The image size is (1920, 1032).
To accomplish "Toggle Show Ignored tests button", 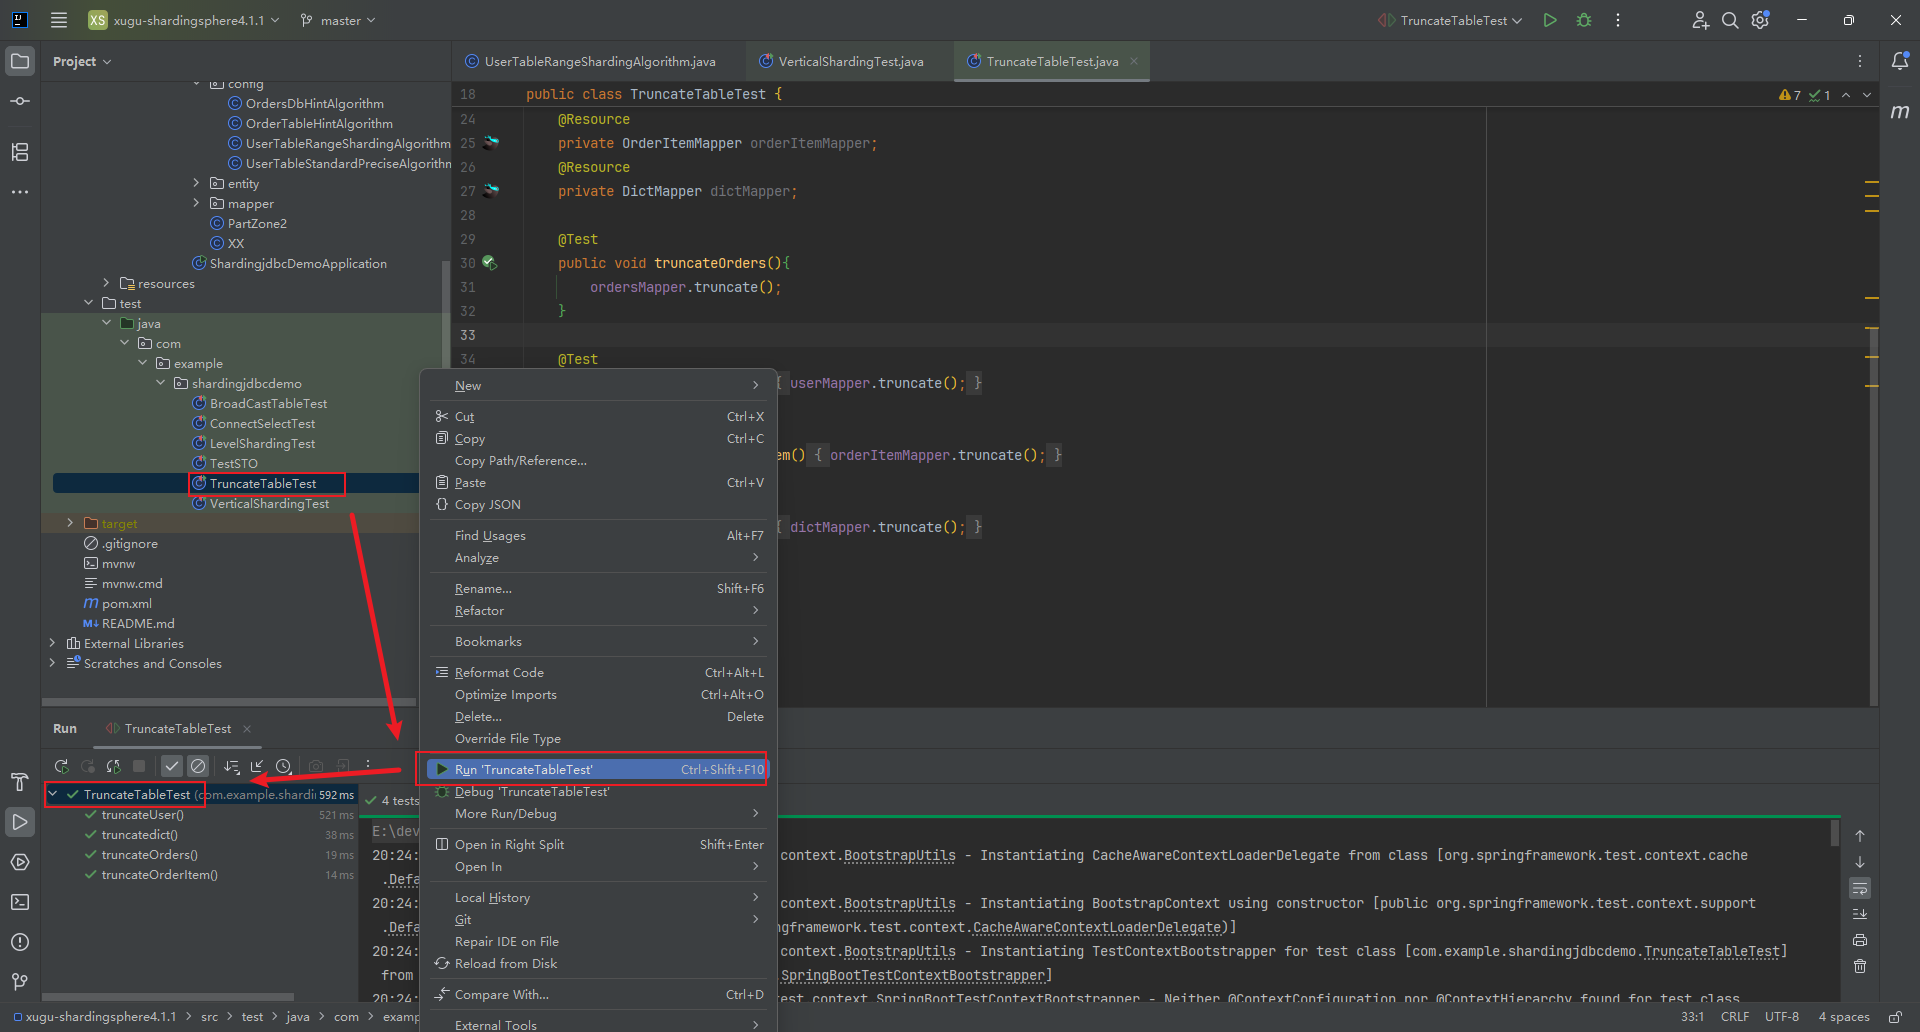I will coord(198,766).
